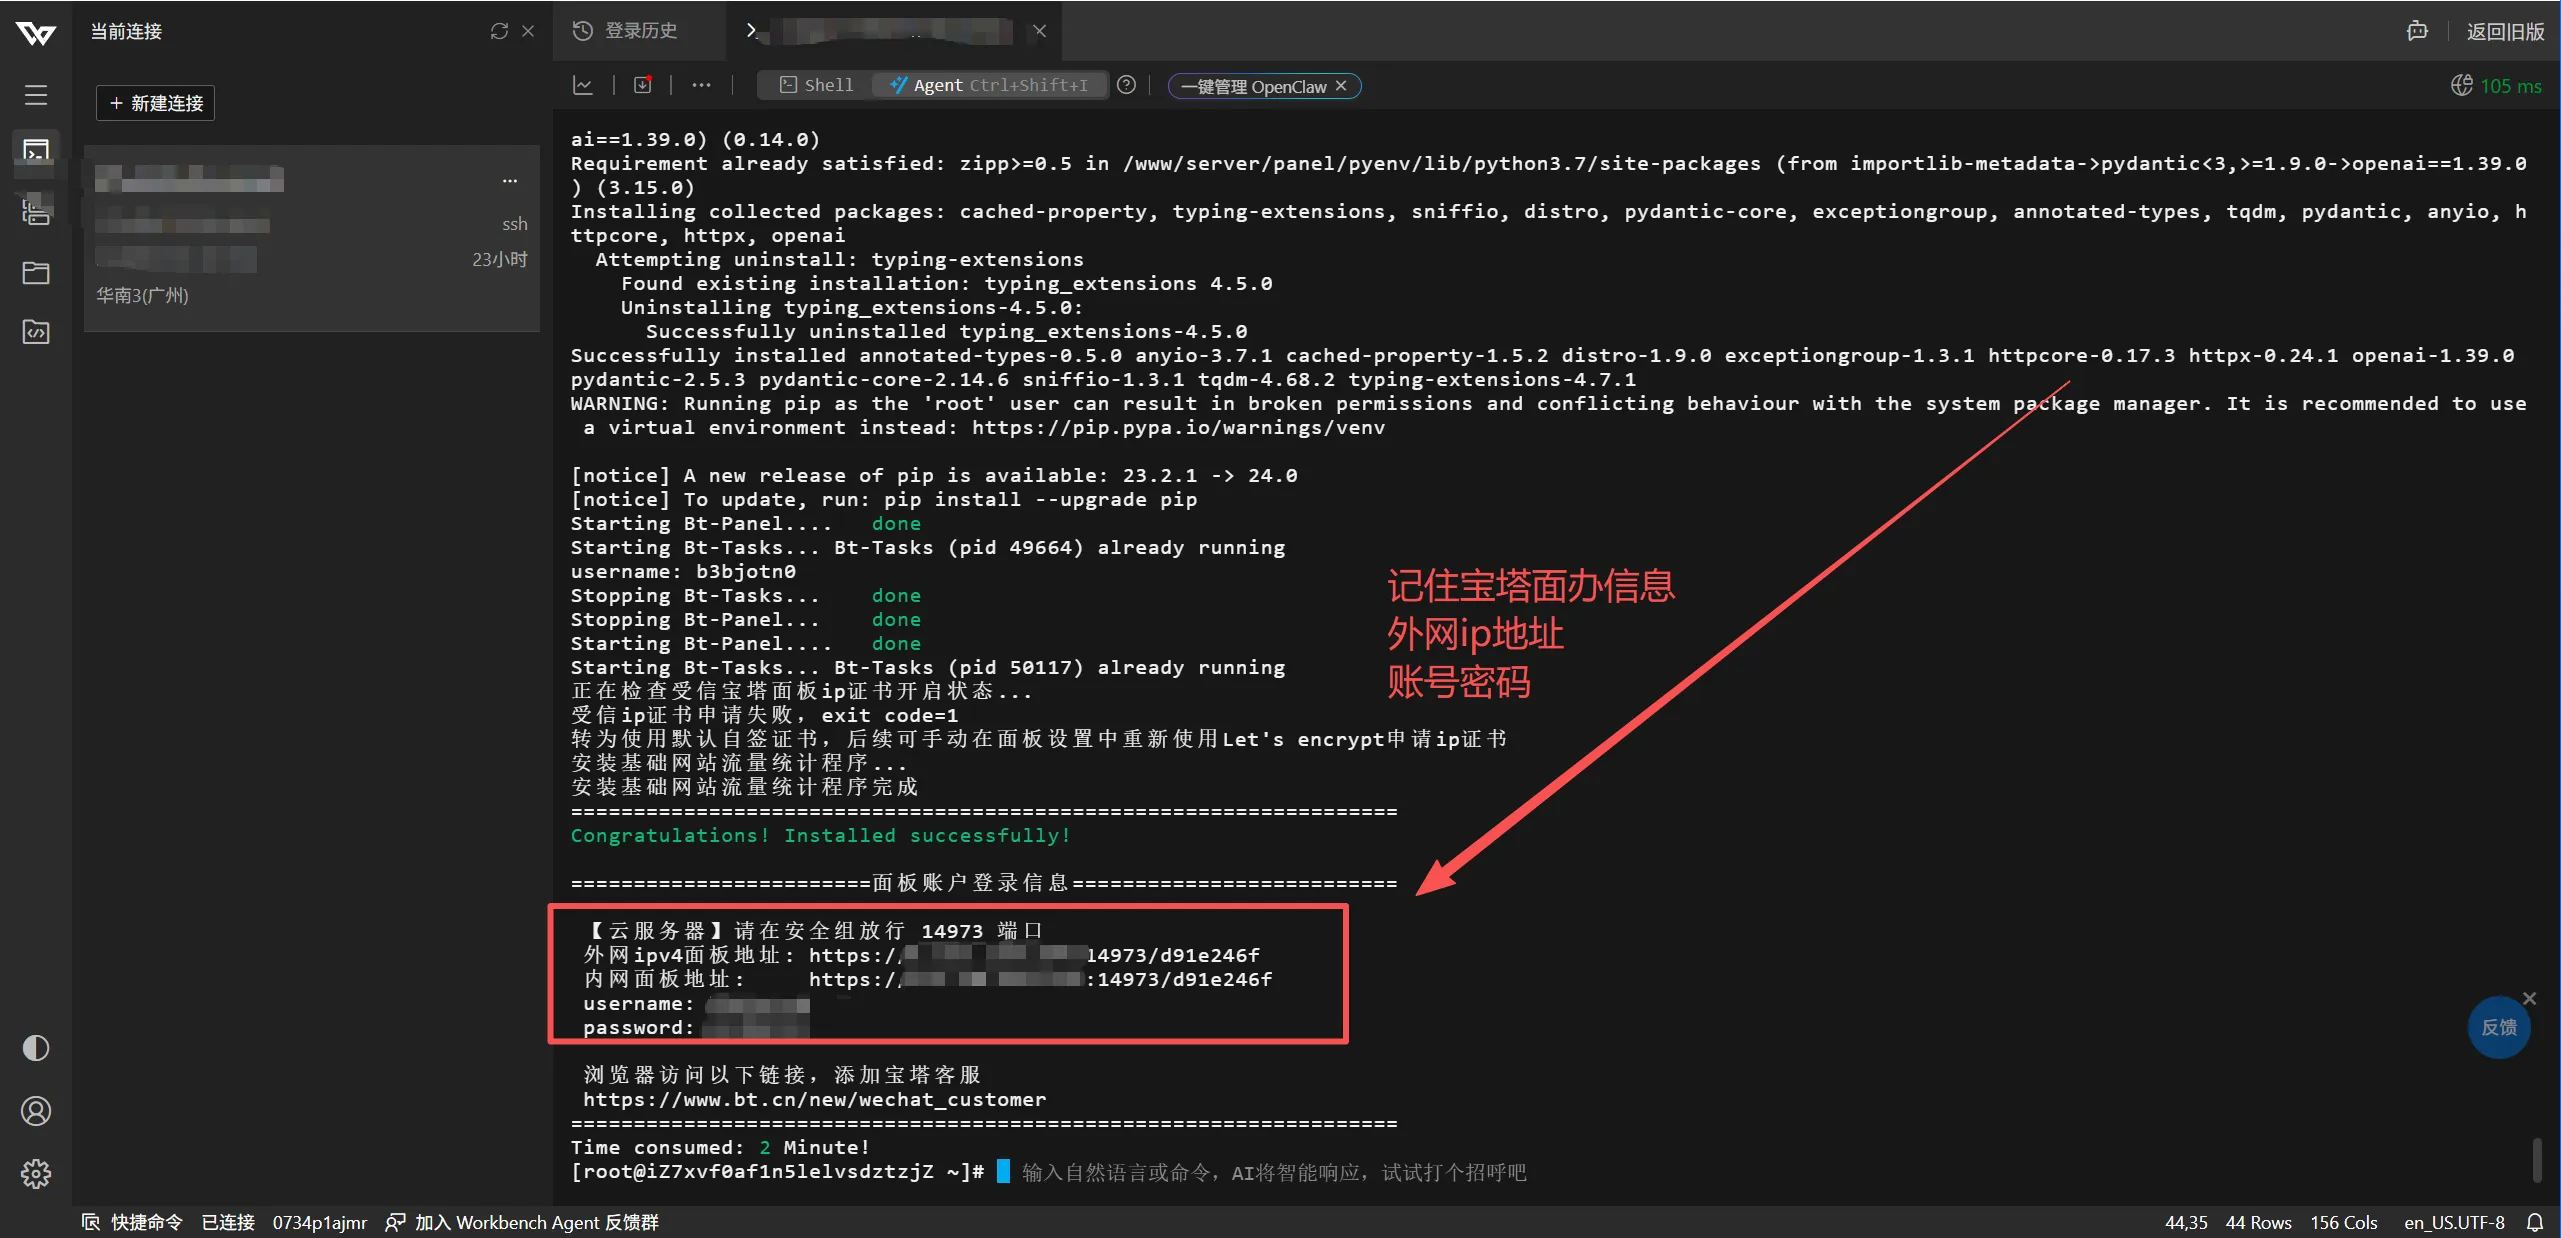Focus the terminal command input prompt
The width and height of the screenshot is (2561, 1238).
(1274, 1172)
